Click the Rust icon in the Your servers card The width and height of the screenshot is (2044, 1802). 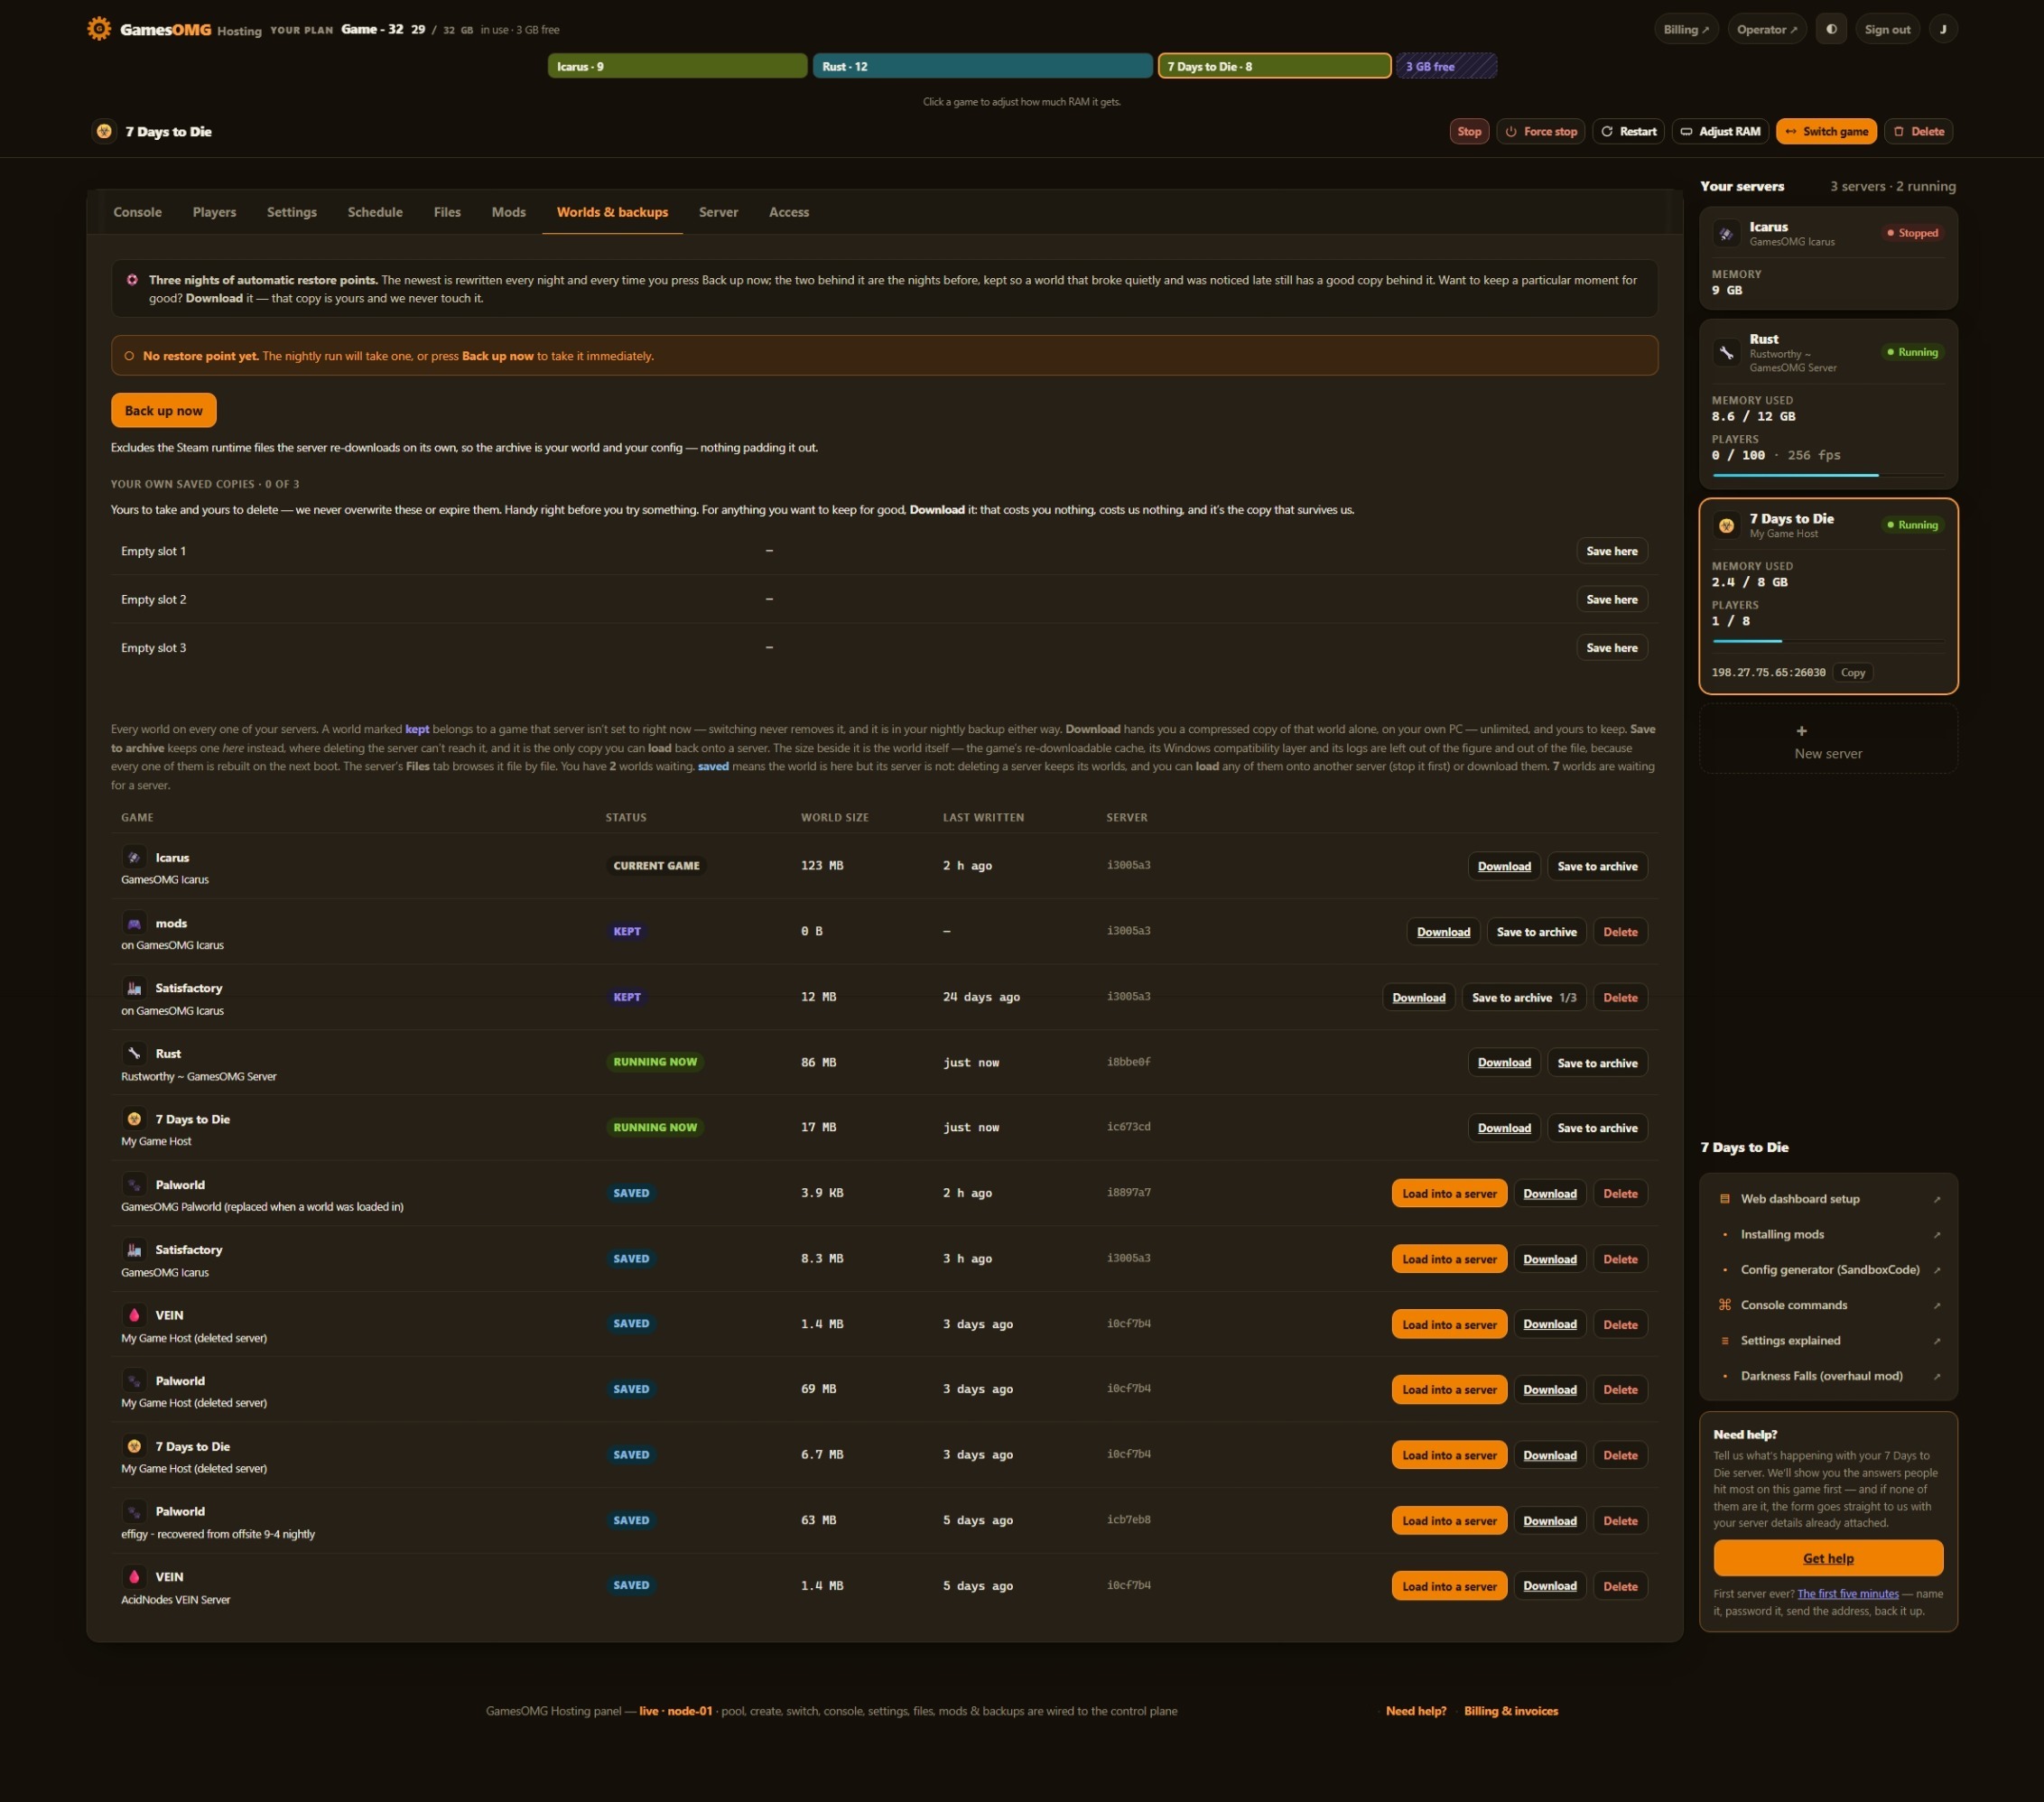(x=1726, y=352)
